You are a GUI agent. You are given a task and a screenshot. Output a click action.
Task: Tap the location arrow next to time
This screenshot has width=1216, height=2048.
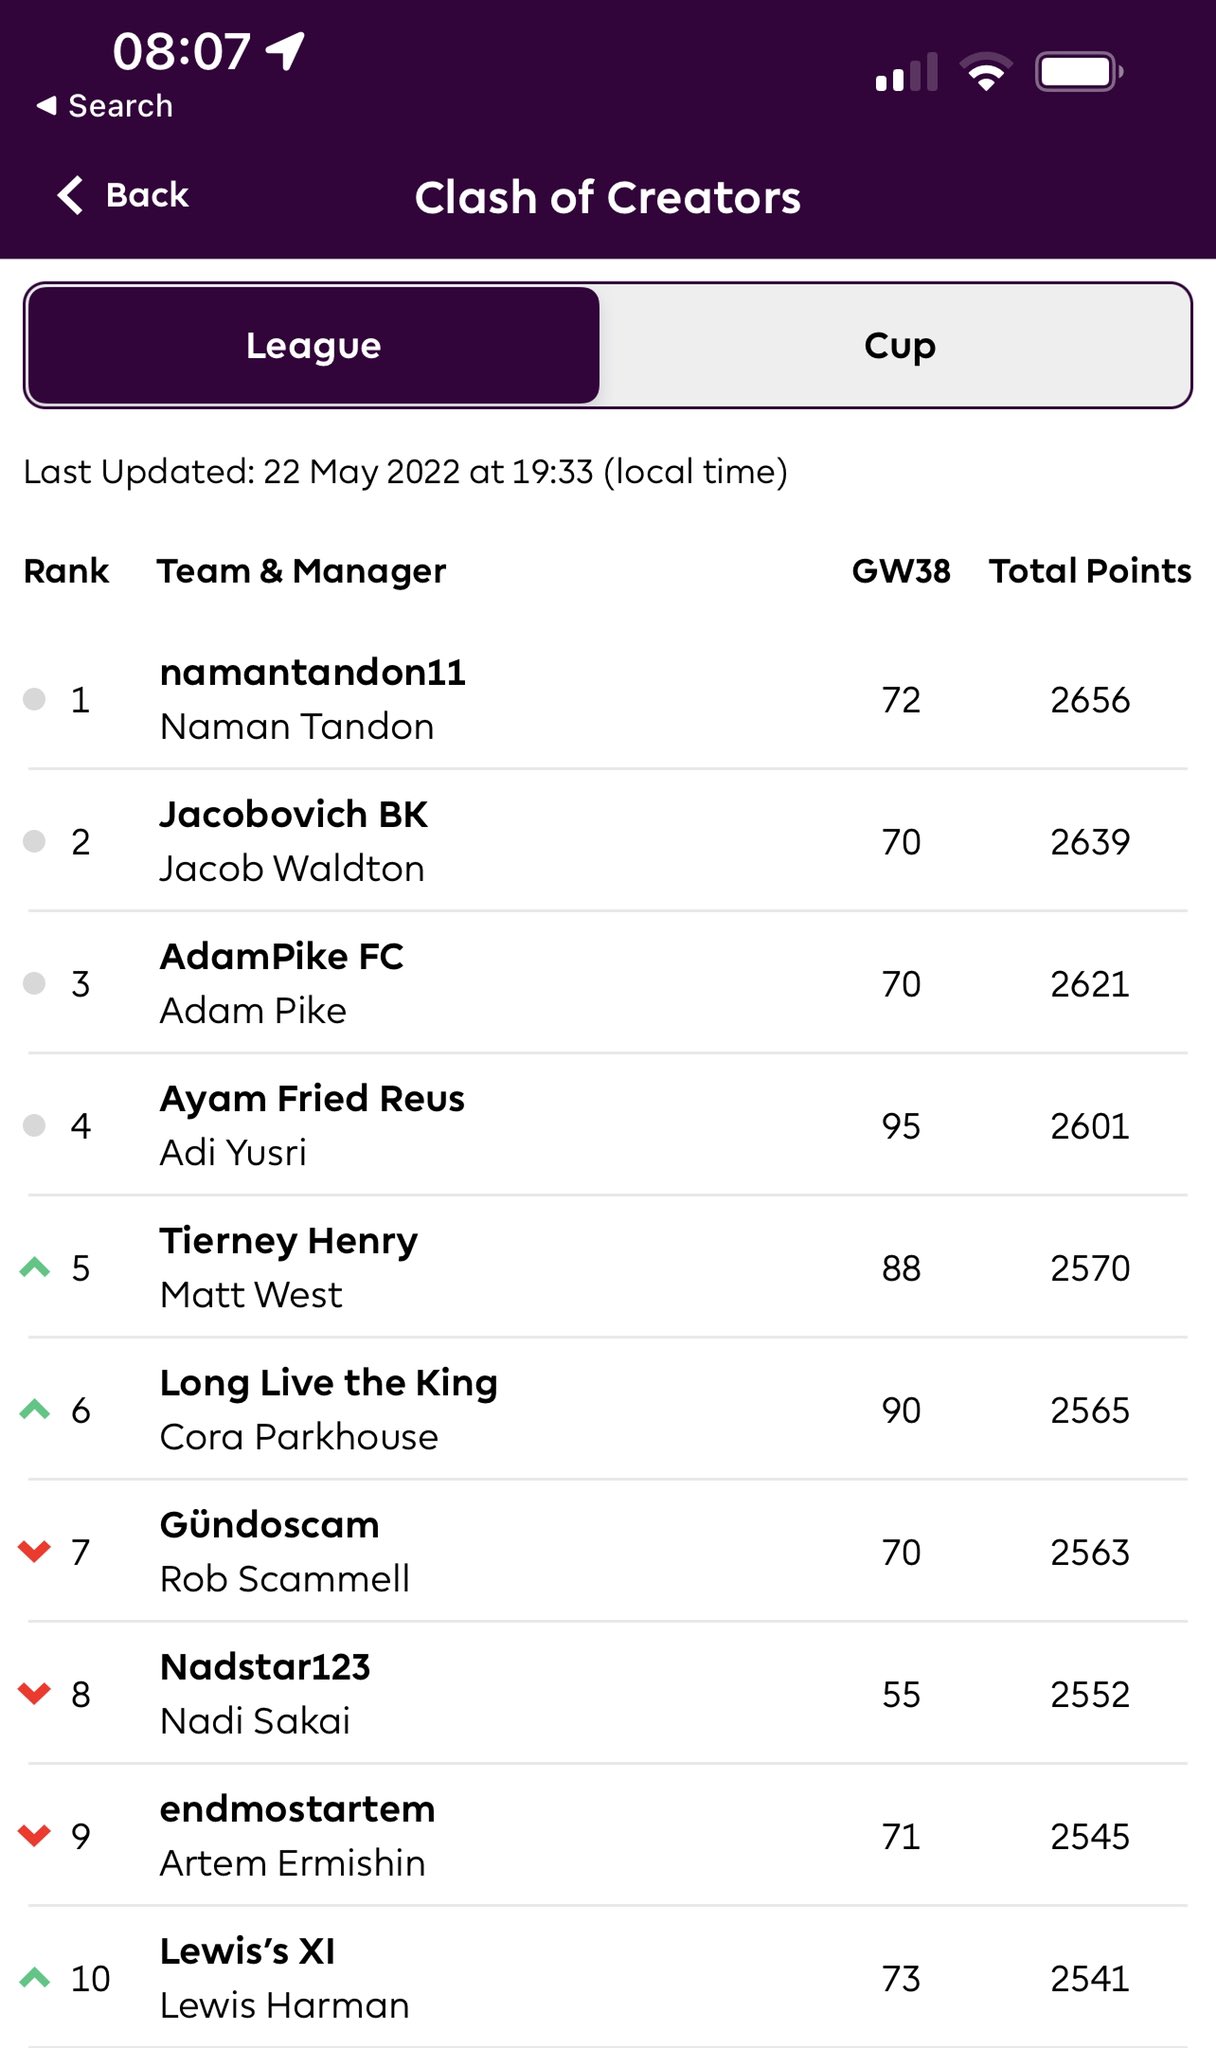click(285, 50)
